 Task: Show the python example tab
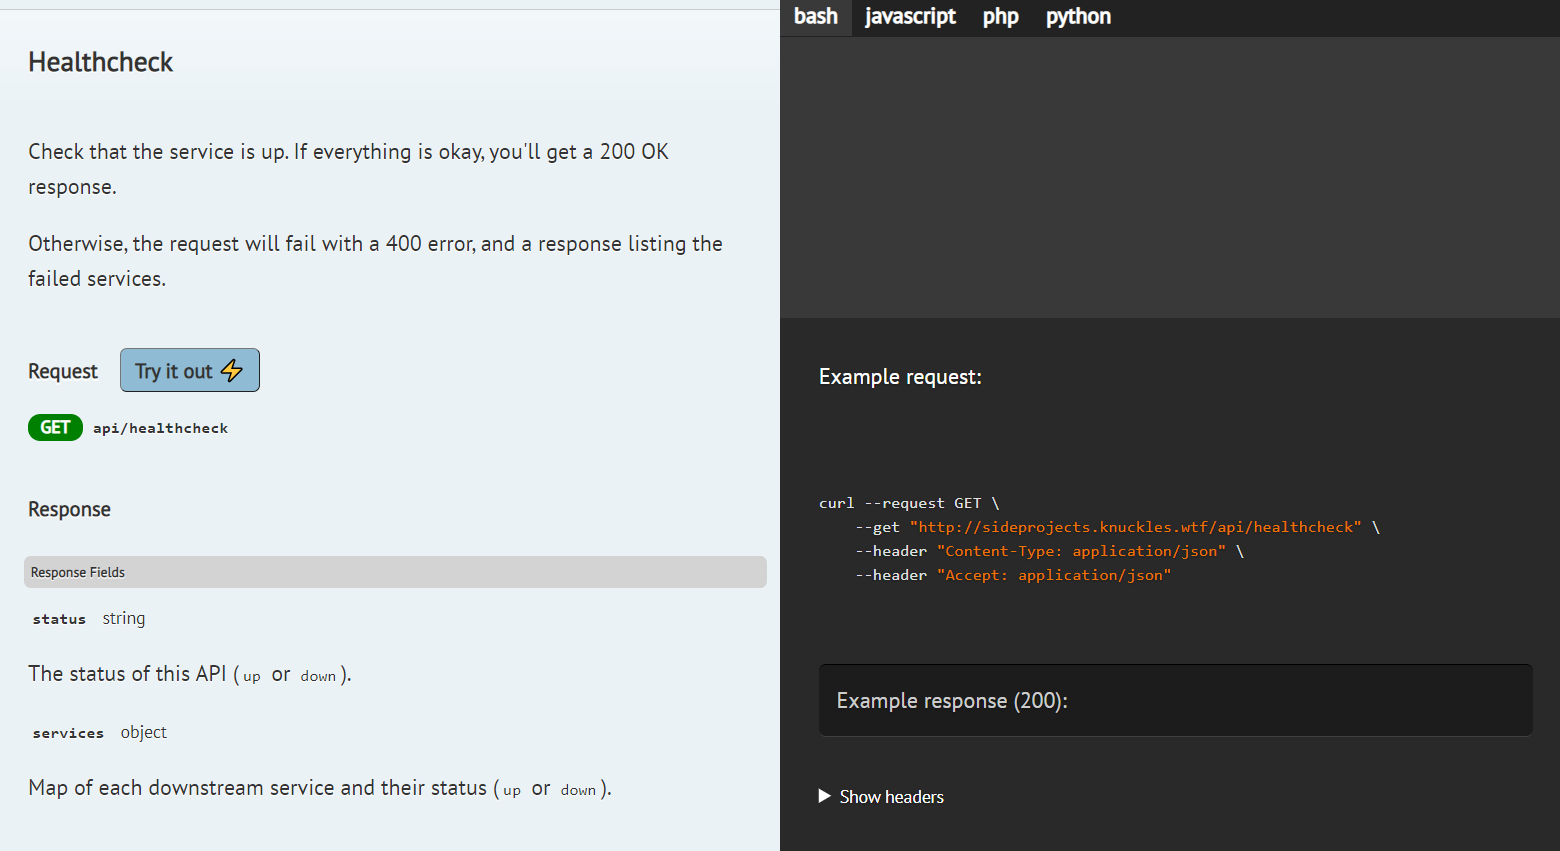(1078, 17)
